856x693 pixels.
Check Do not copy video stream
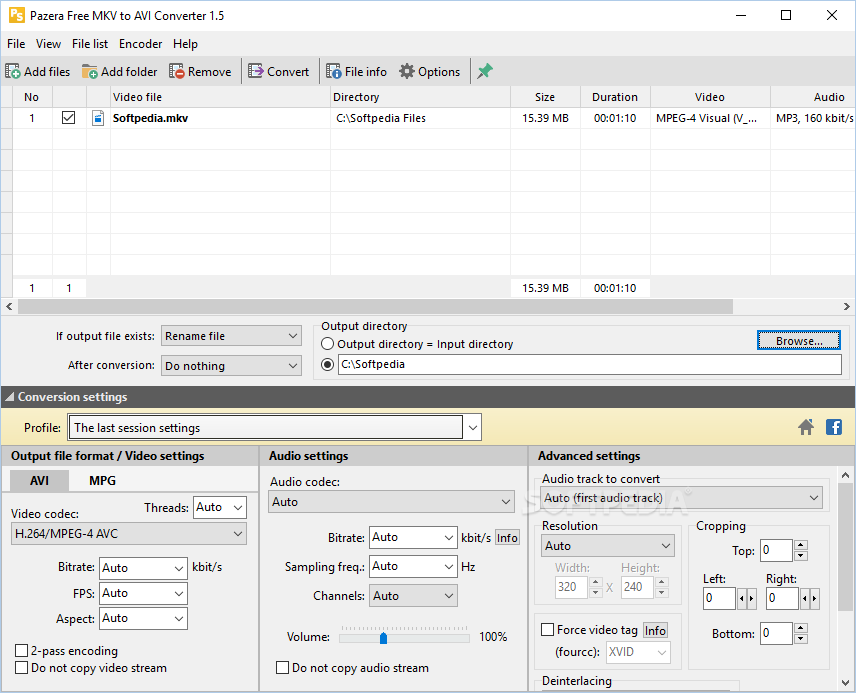(21, 667)
